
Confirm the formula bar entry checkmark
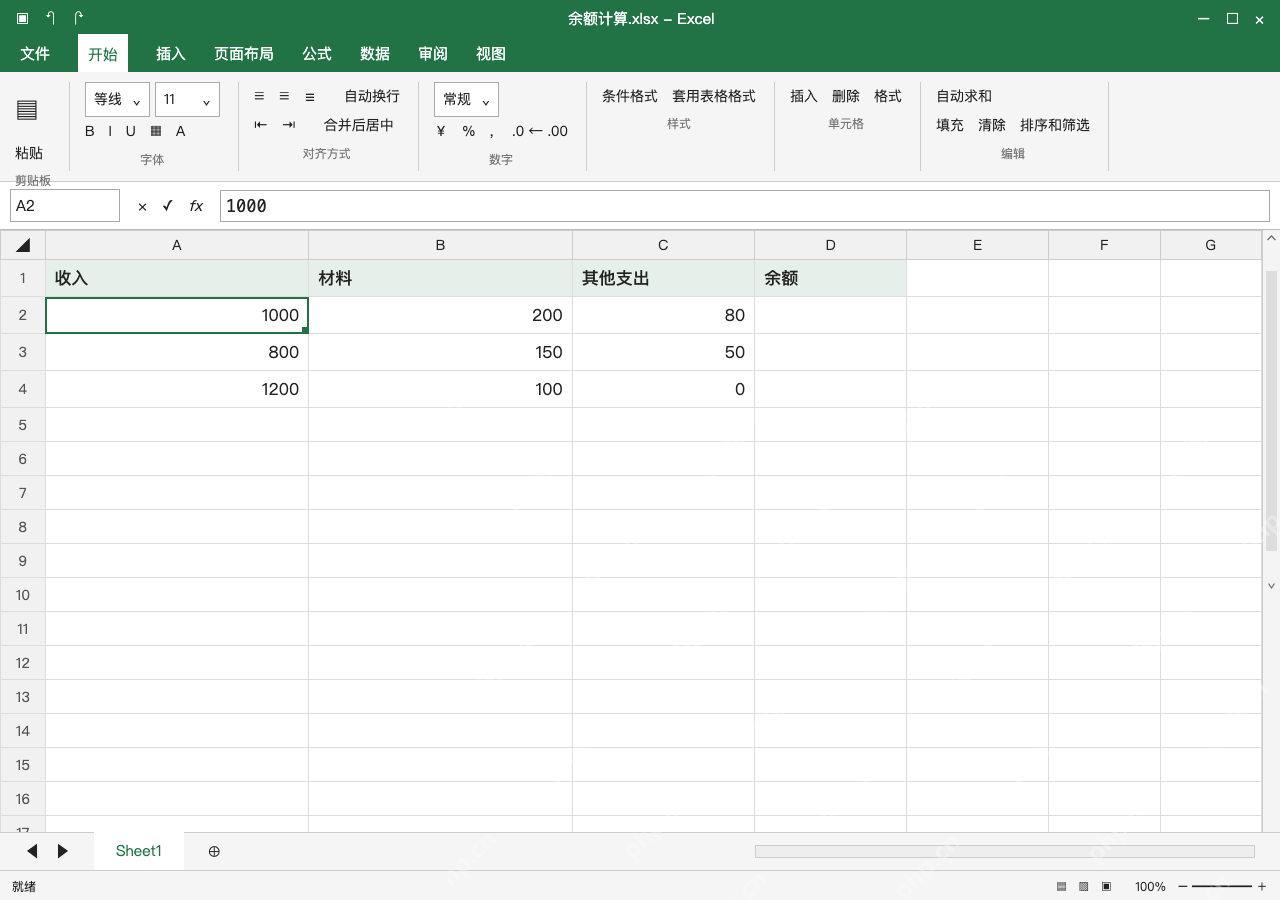pyautogui.click(x=168, y=206)
